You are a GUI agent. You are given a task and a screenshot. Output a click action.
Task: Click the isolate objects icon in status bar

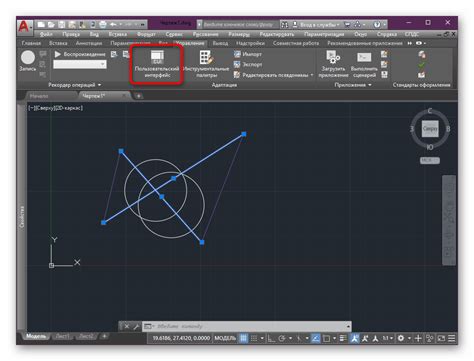coord(430,338)
